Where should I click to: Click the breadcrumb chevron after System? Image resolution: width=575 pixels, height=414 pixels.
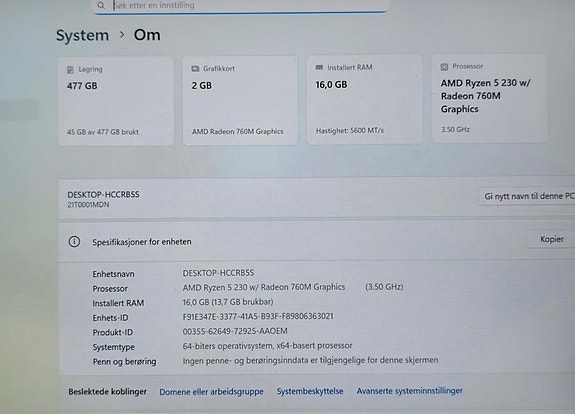(x=122, y=35)
